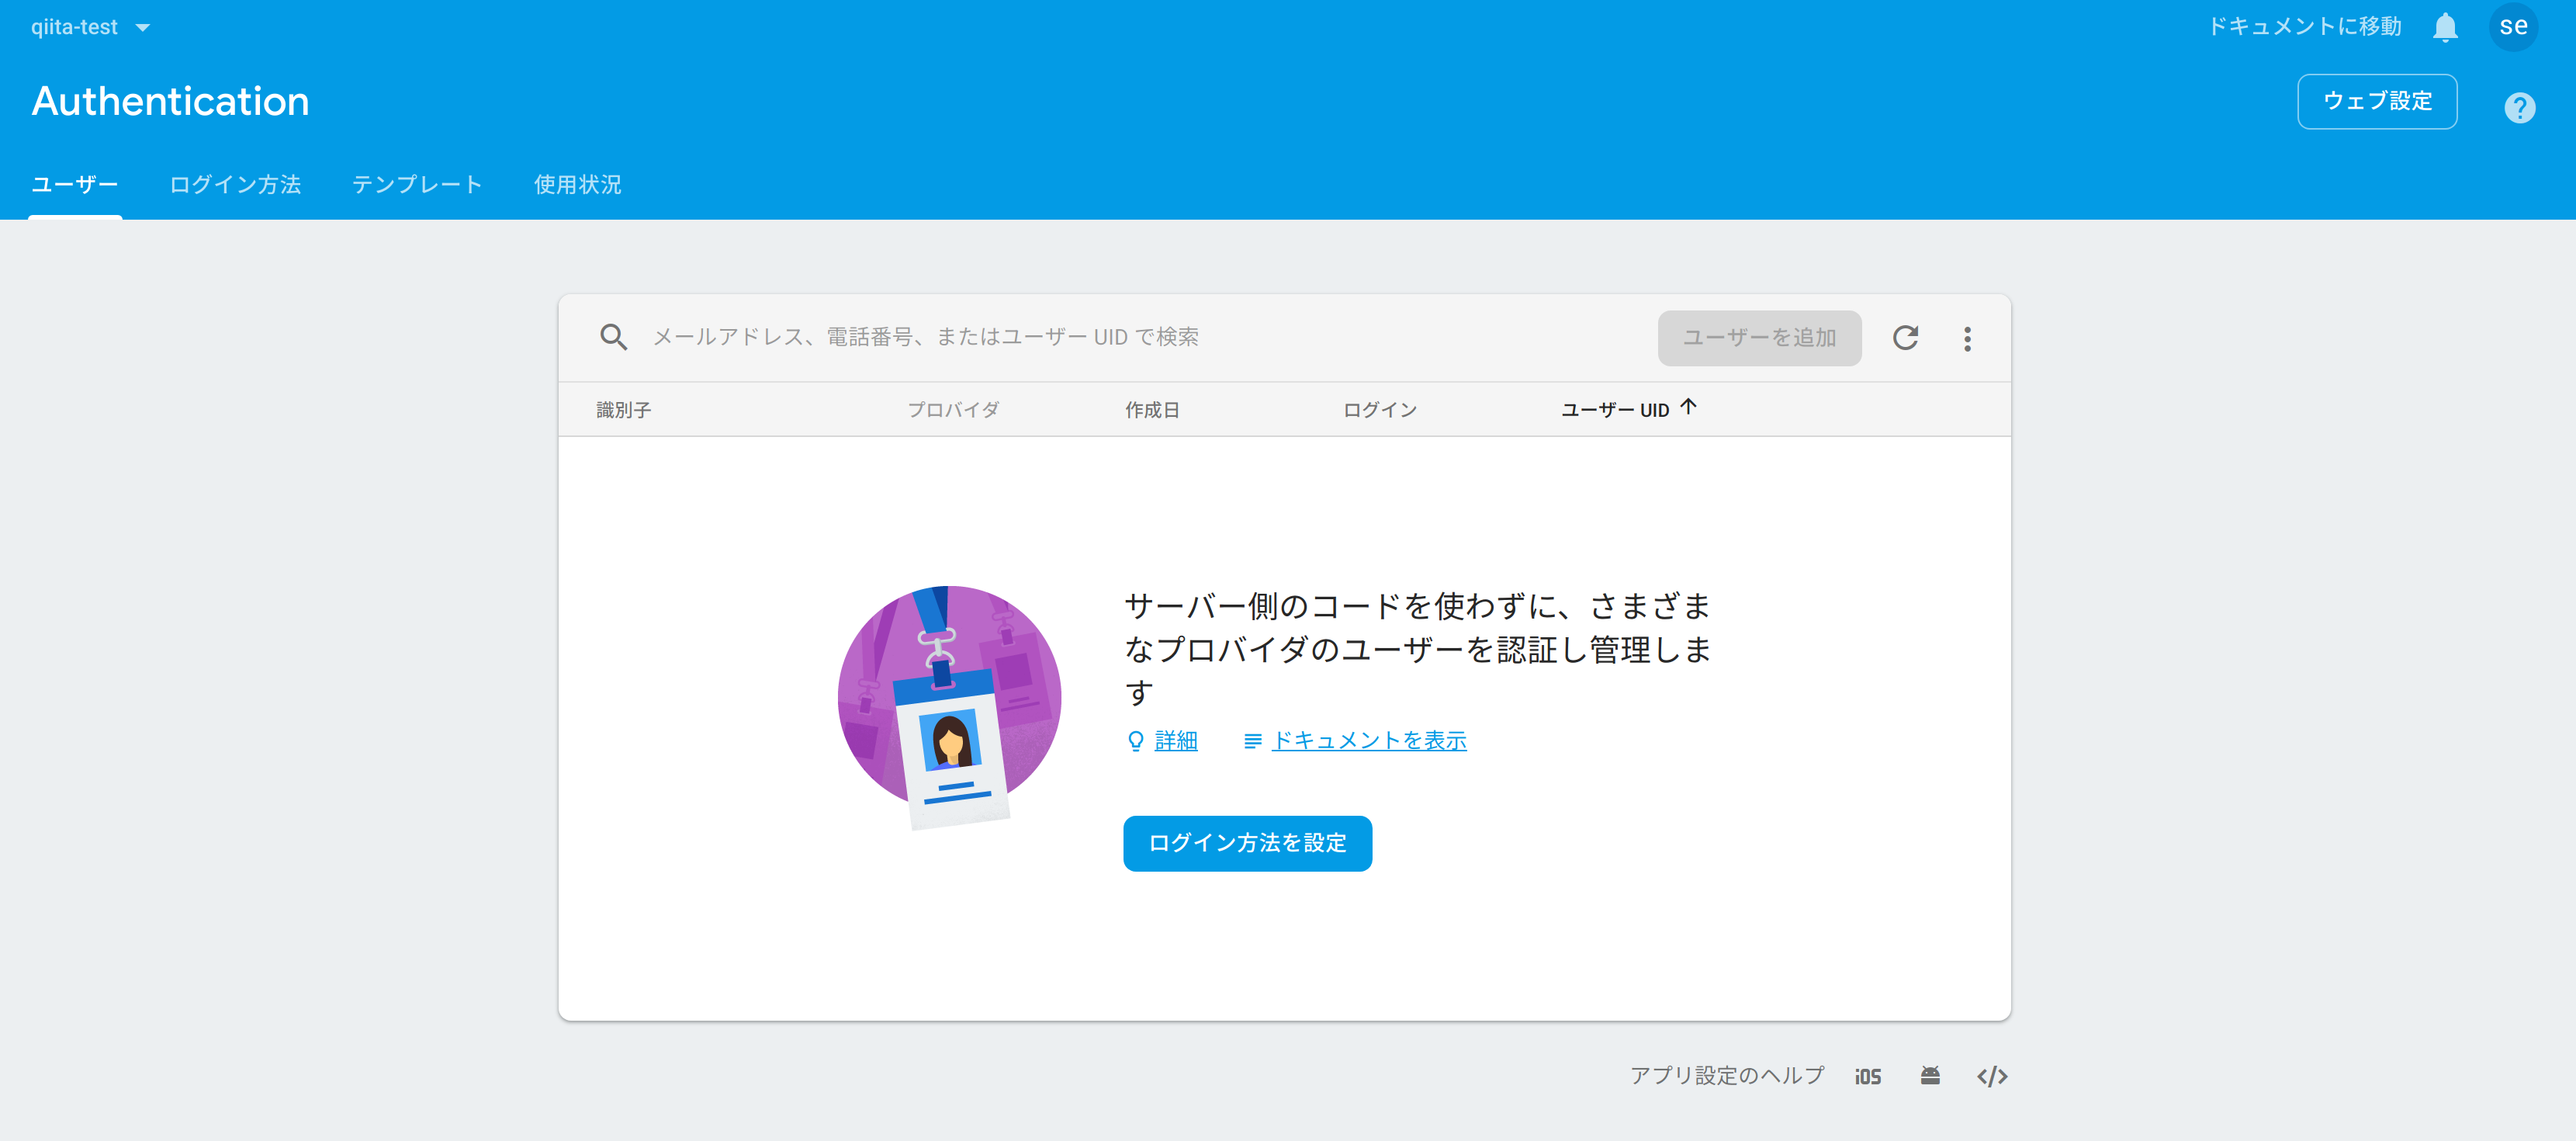Viewport: 2576px width, 1141px height.
Task: Switch to the ログイン方法 tab
Action: [235, 184]
